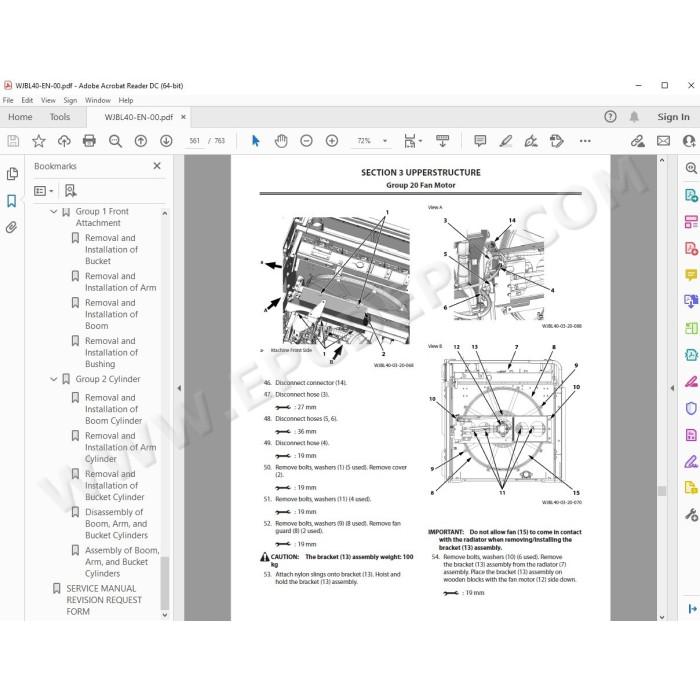Expand right tools pane arrow
700x700 pixels.
(672, 388)
